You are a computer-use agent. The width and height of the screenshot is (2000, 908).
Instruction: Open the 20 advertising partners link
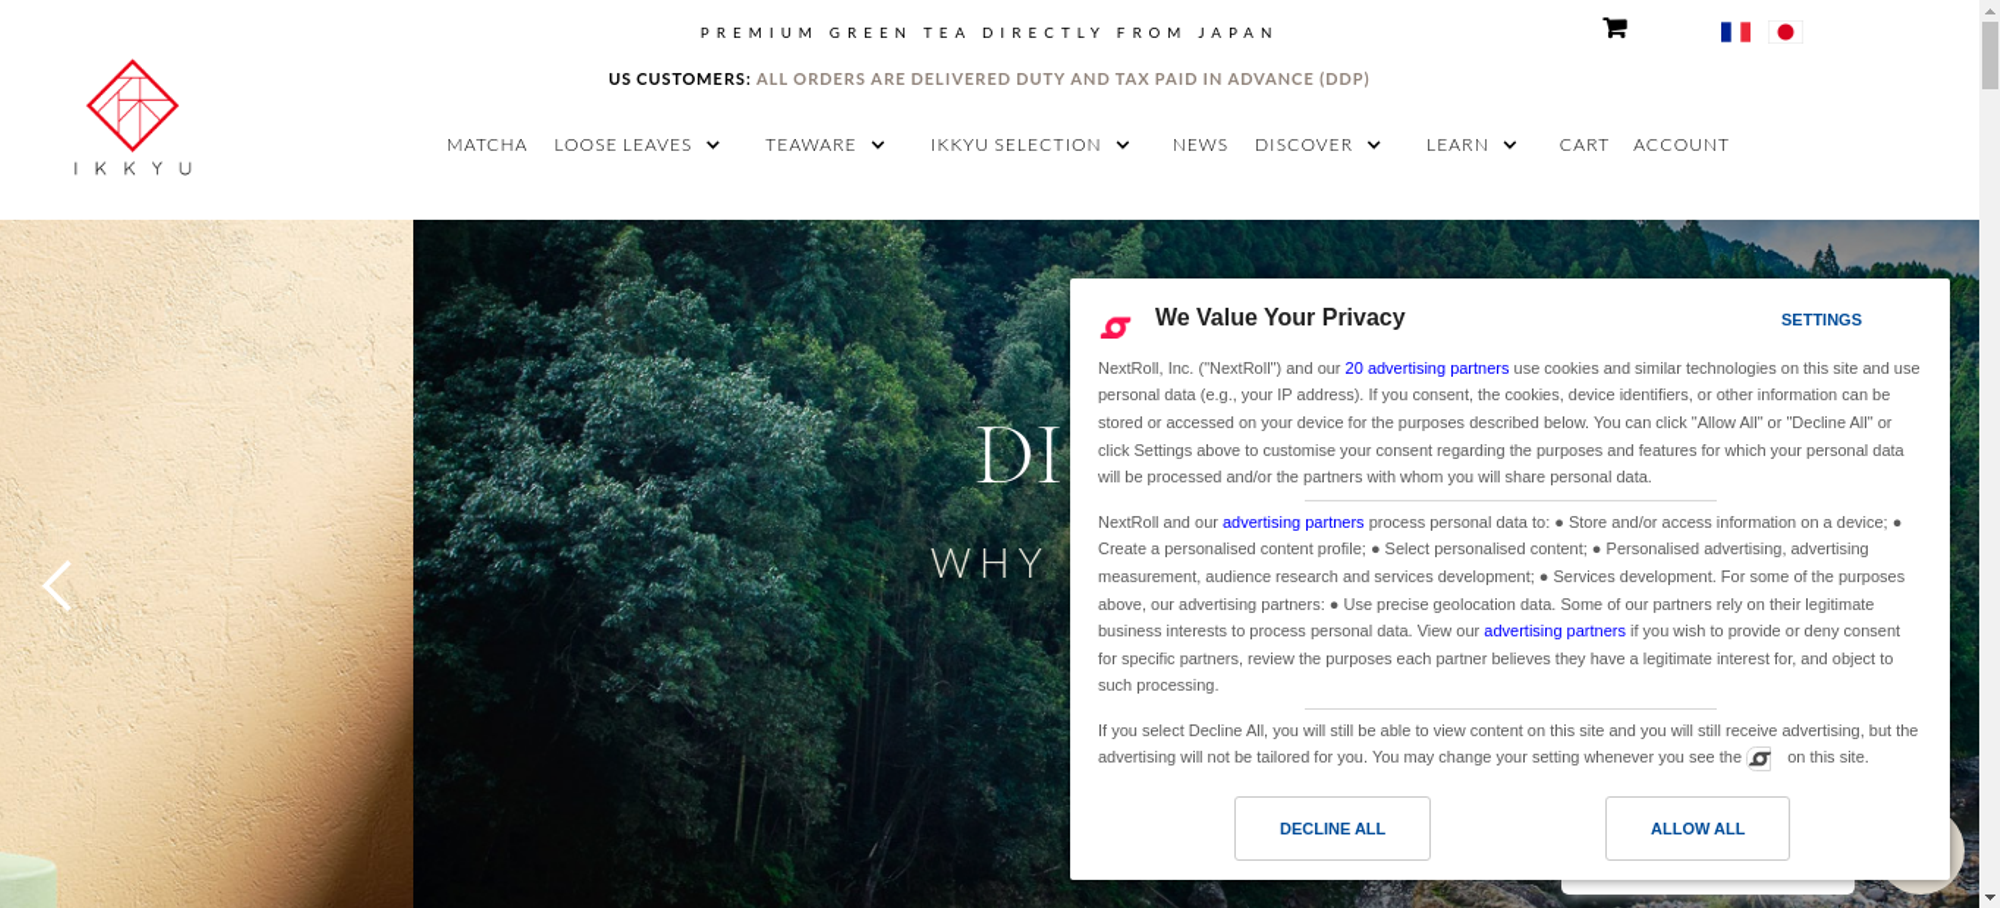click(x=1426, y=368)
